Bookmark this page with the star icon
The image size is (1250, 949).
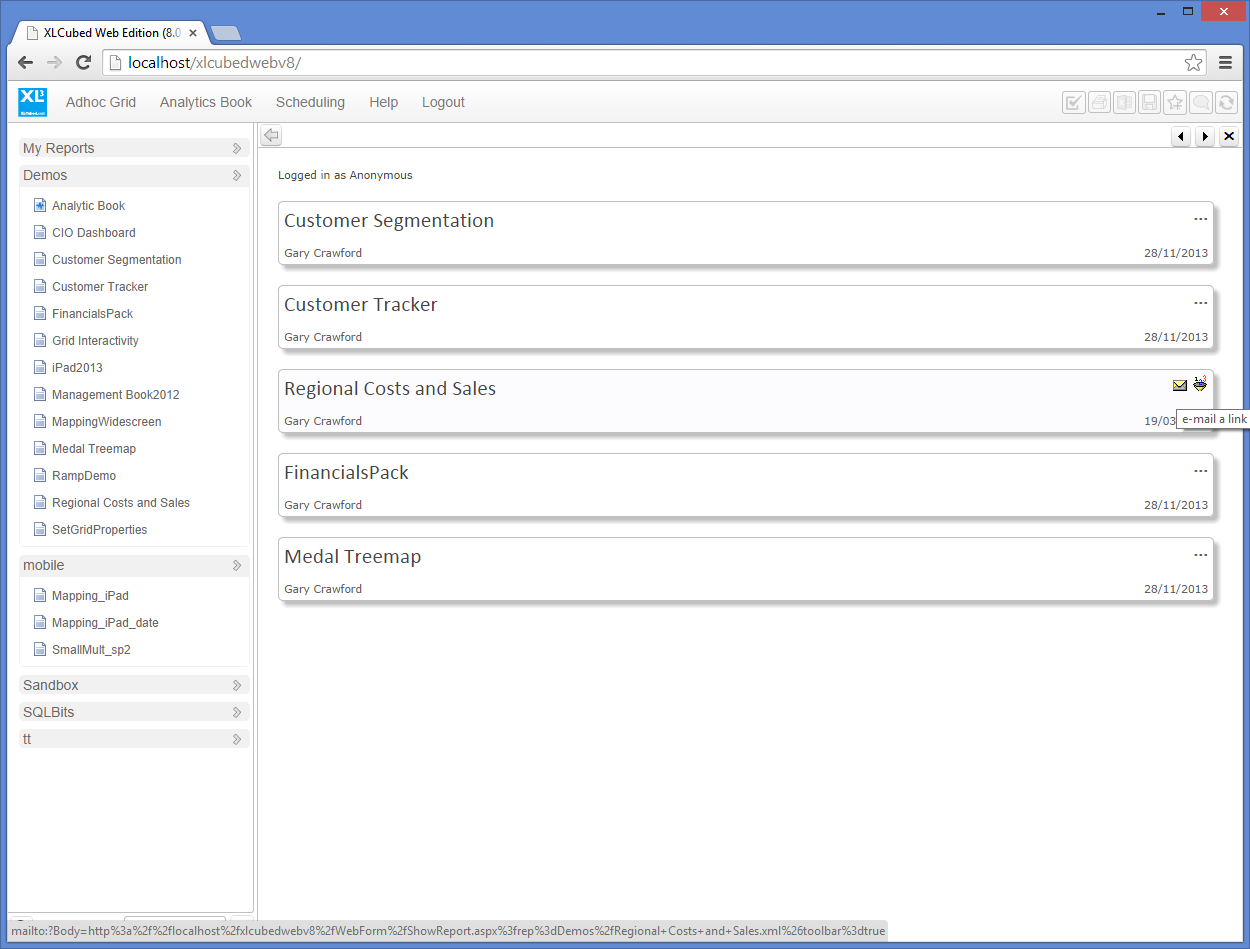(1193, 63)
